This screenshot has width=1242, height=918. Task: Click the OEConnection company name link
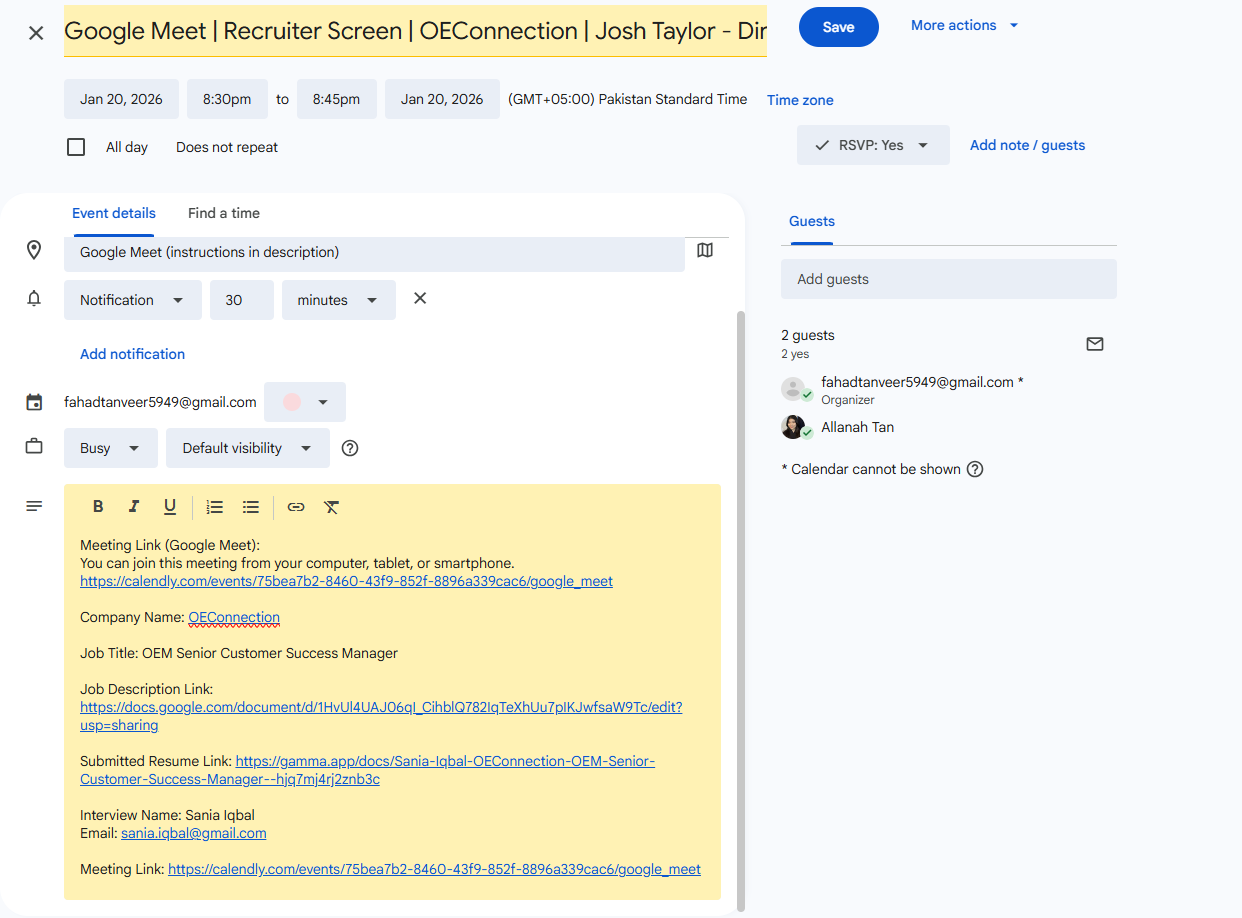pos(234,617)
